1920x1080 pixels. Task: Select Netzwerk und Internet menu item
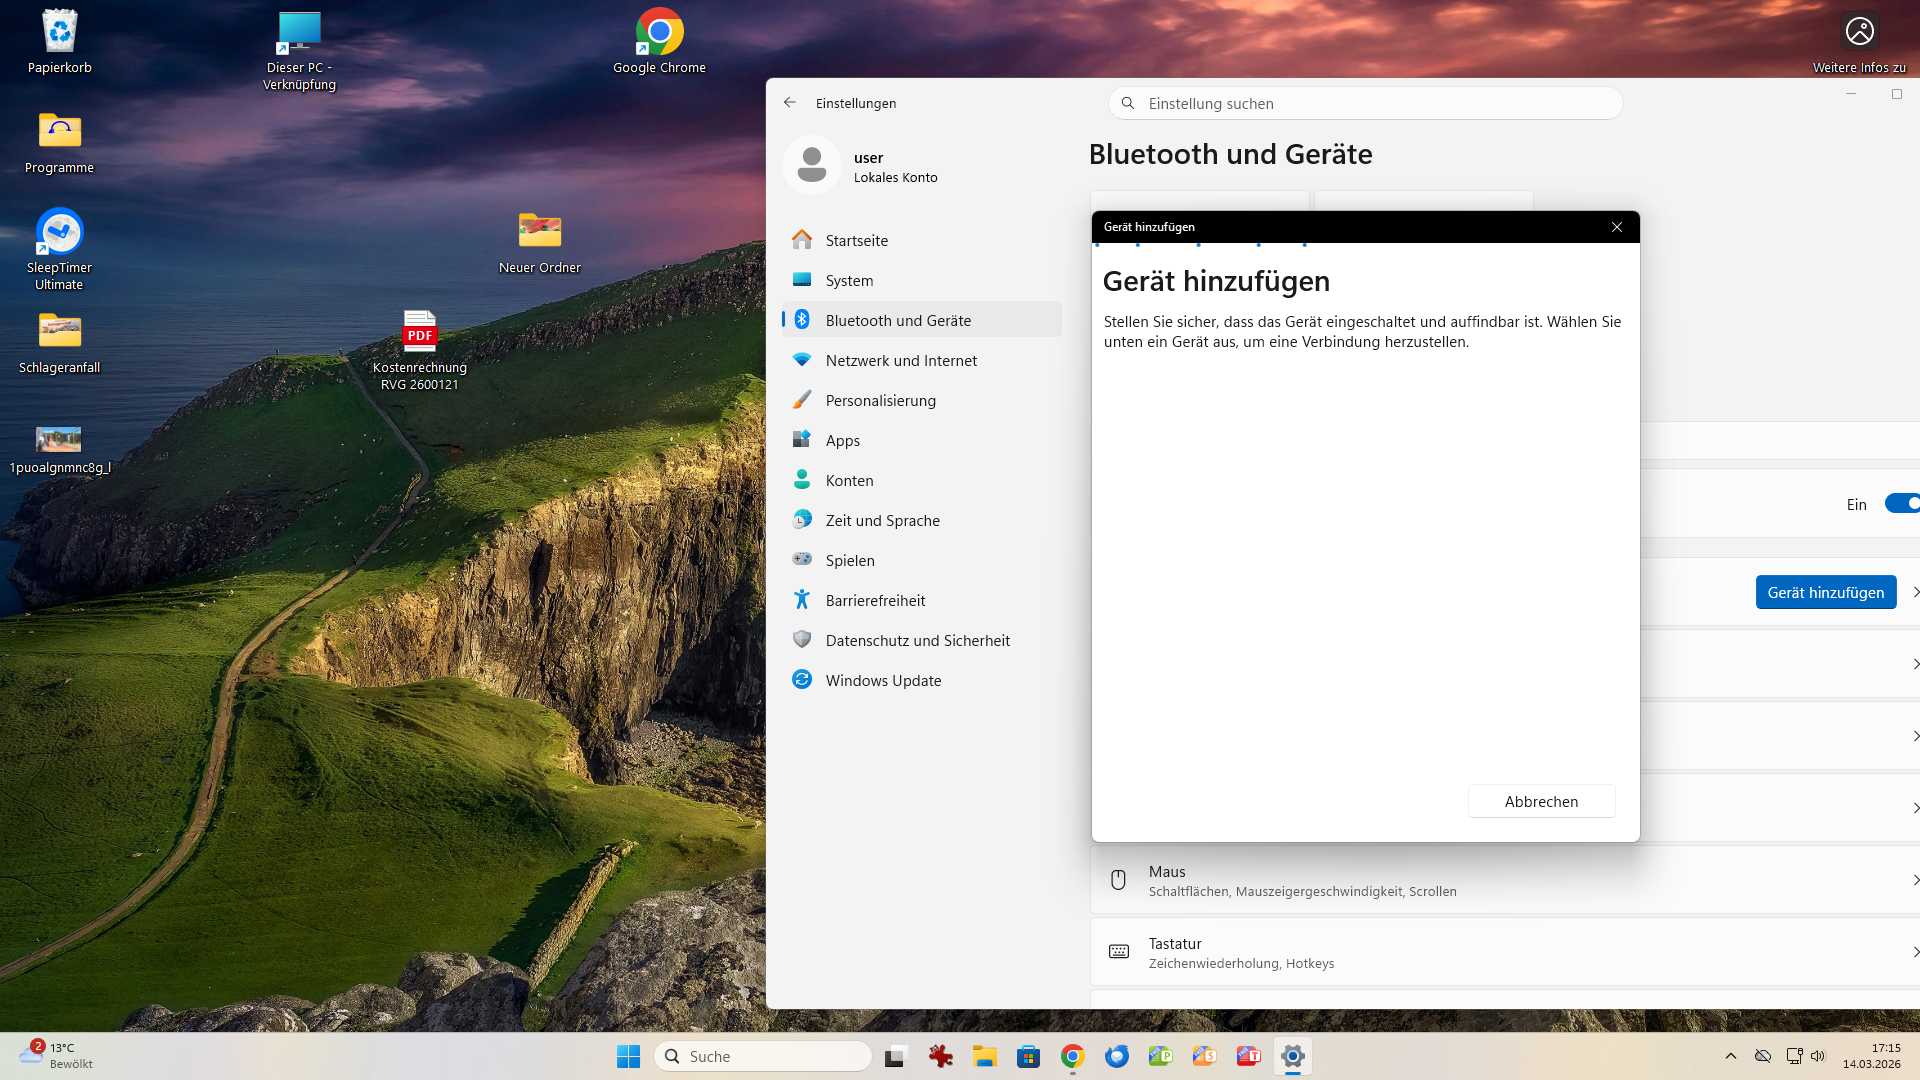pyautogui.click(x=901, y=361)
